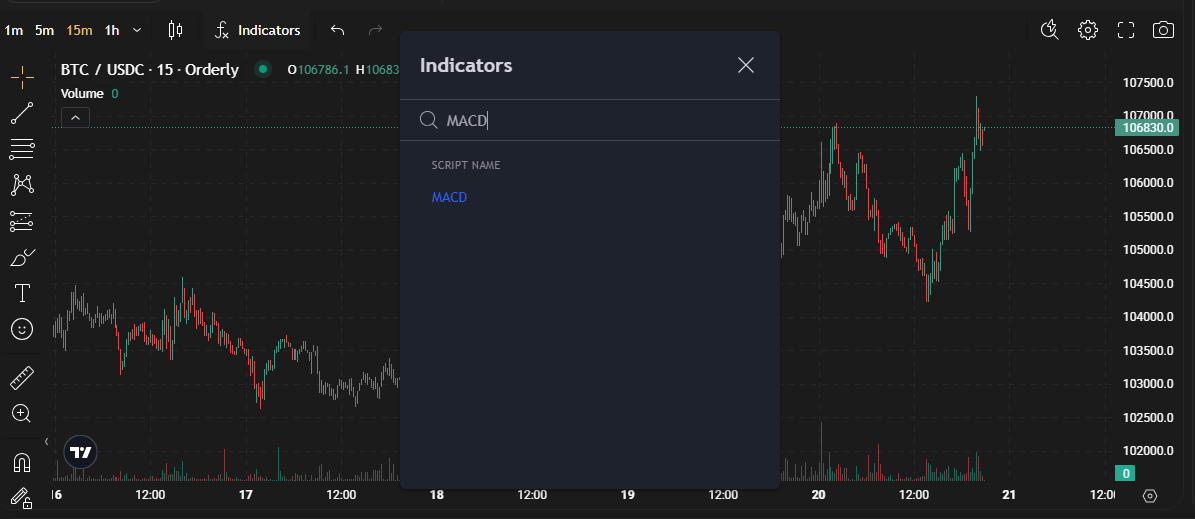Click the MACD search input field

600,121
